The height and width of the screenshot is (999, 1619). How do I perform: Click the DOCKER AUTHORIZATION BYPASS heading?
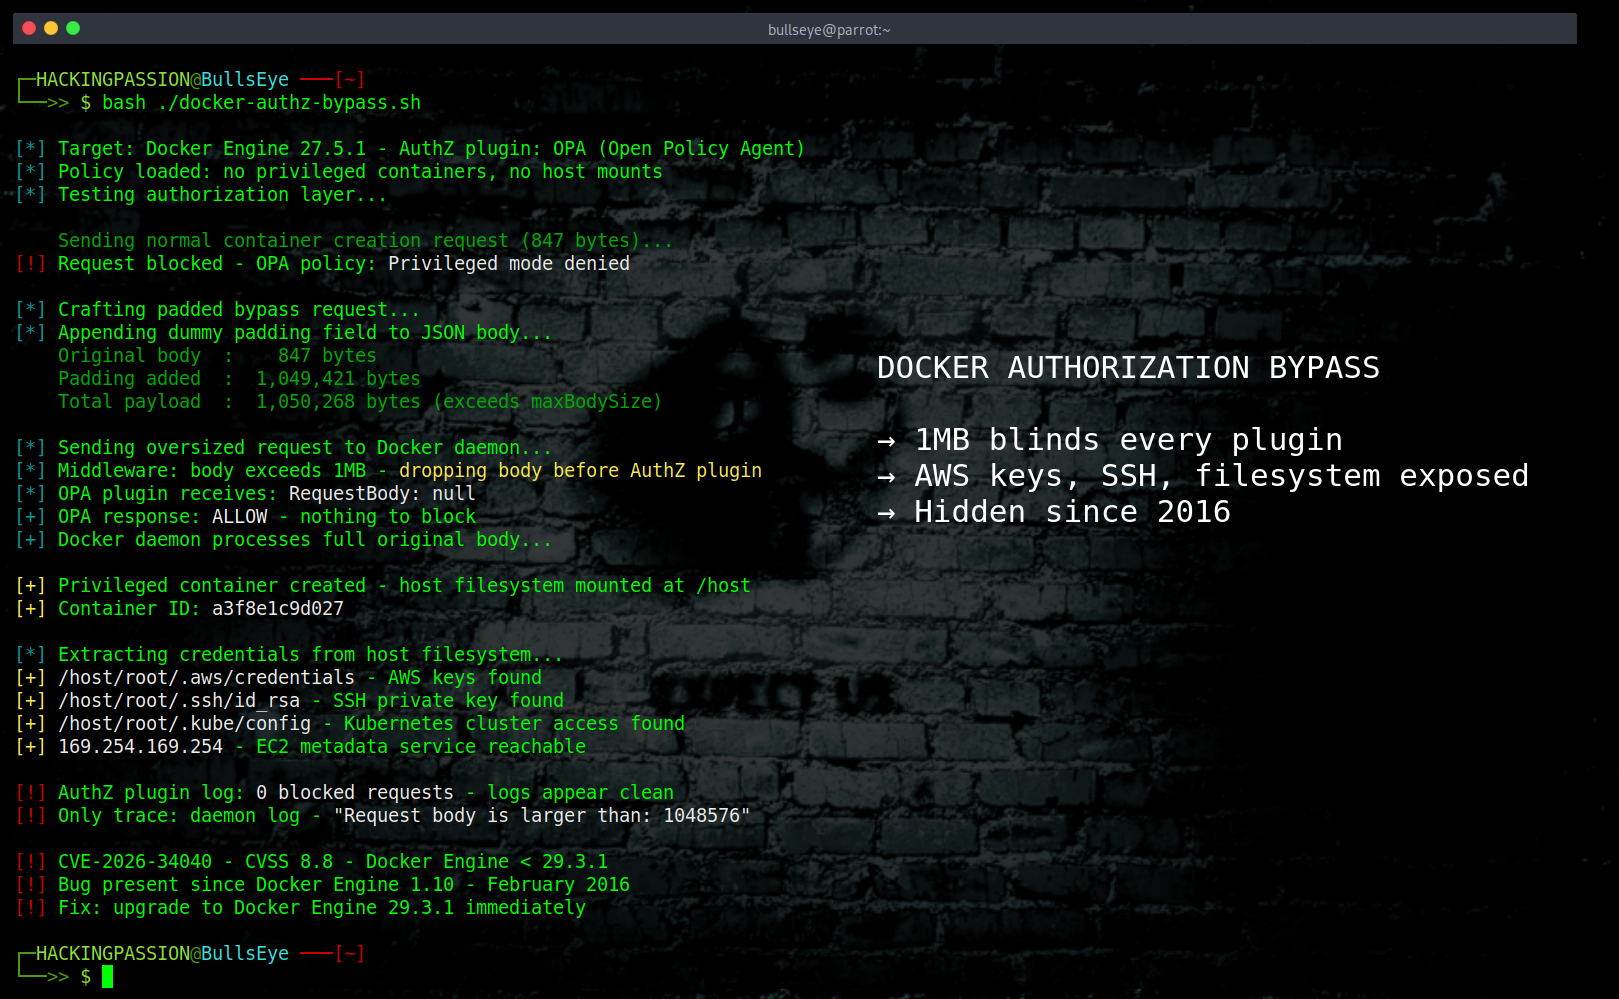[x=1128, y=367]
